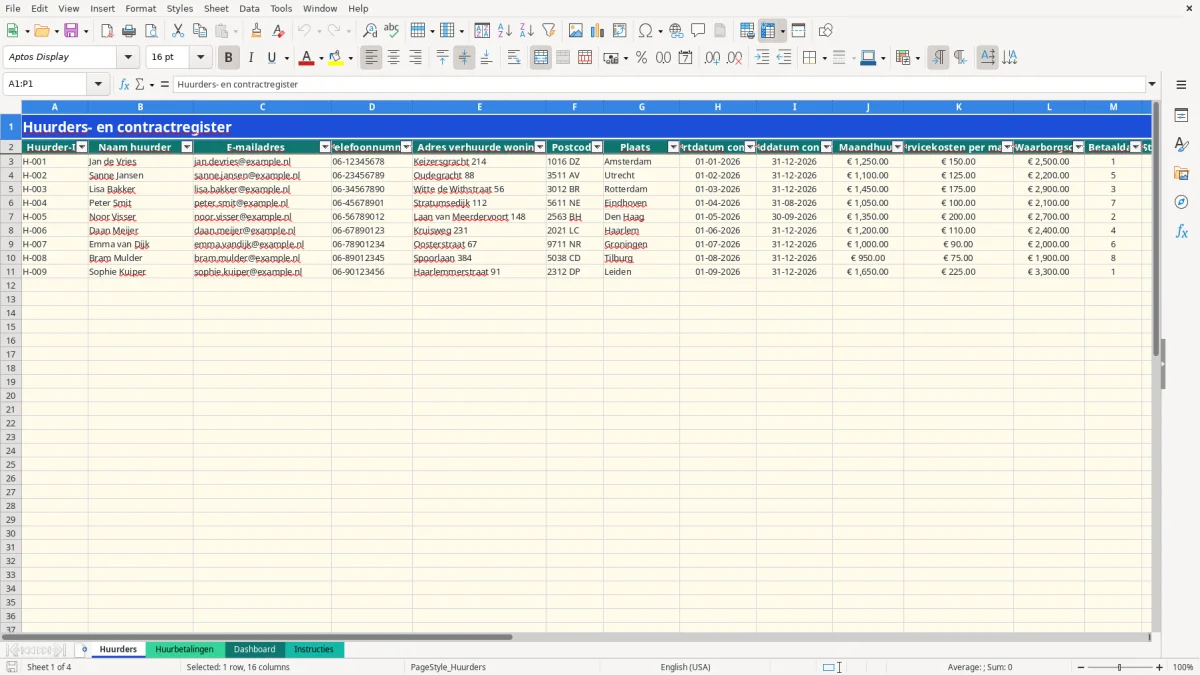Image resolution: width=1200 pixels, height=675 pixels.
Task: Click the font color red swatch
Action: (307, 58)
